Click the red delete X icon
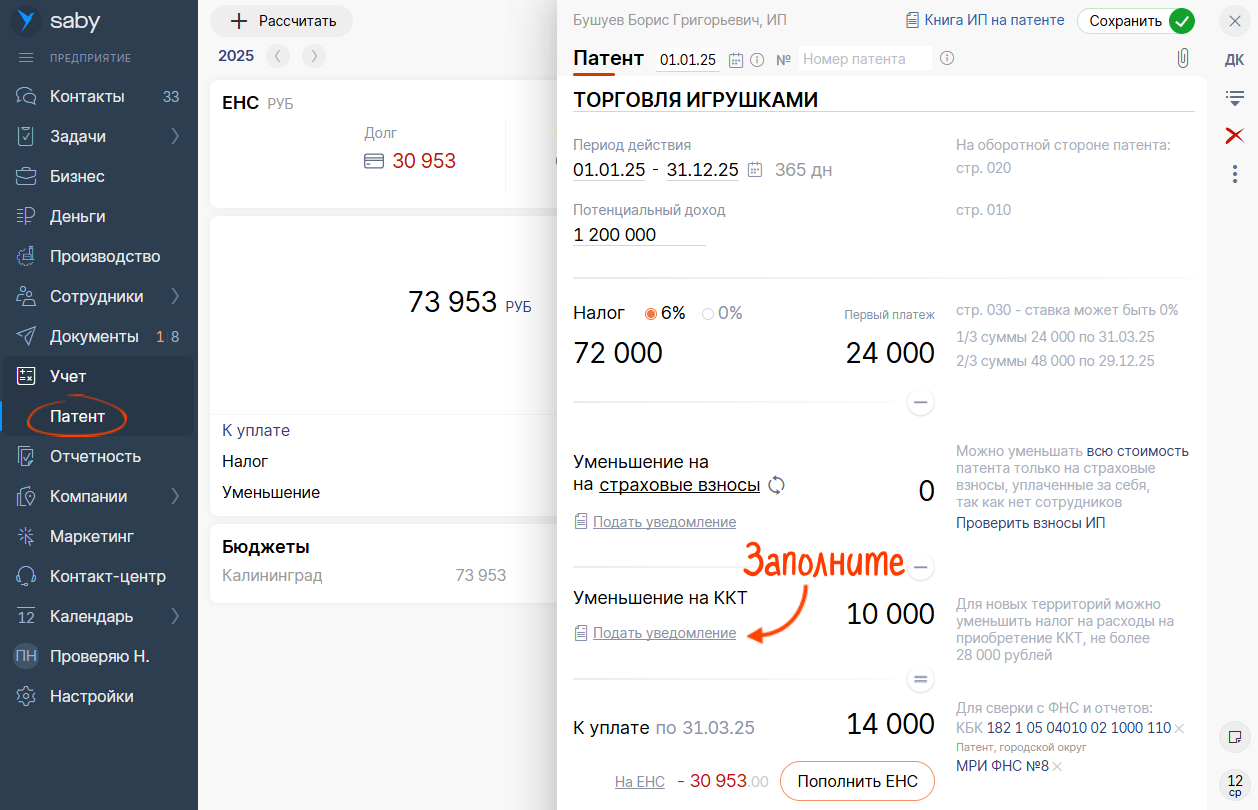1258x810 pixels. pyautogui.click(x=1234, y=135)
